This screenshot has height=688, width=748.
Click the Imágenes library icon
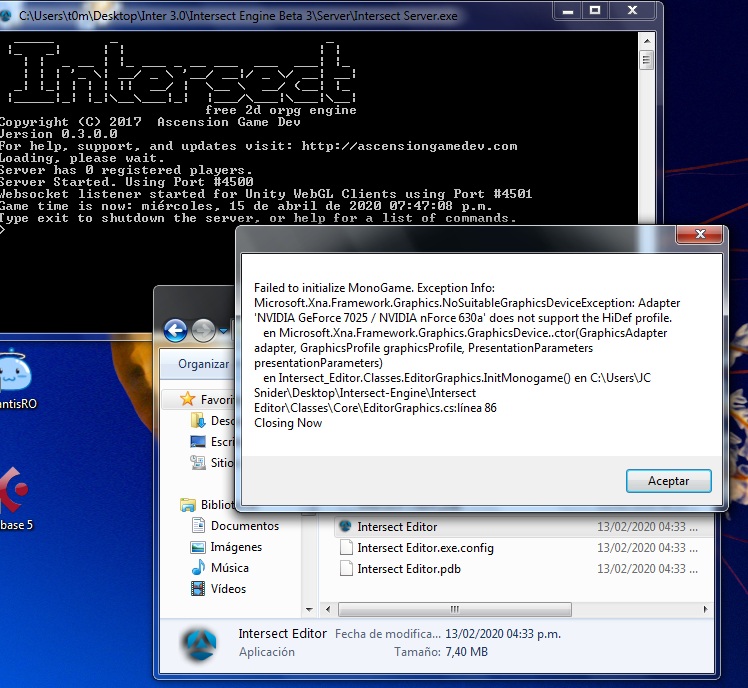[198, 547]
